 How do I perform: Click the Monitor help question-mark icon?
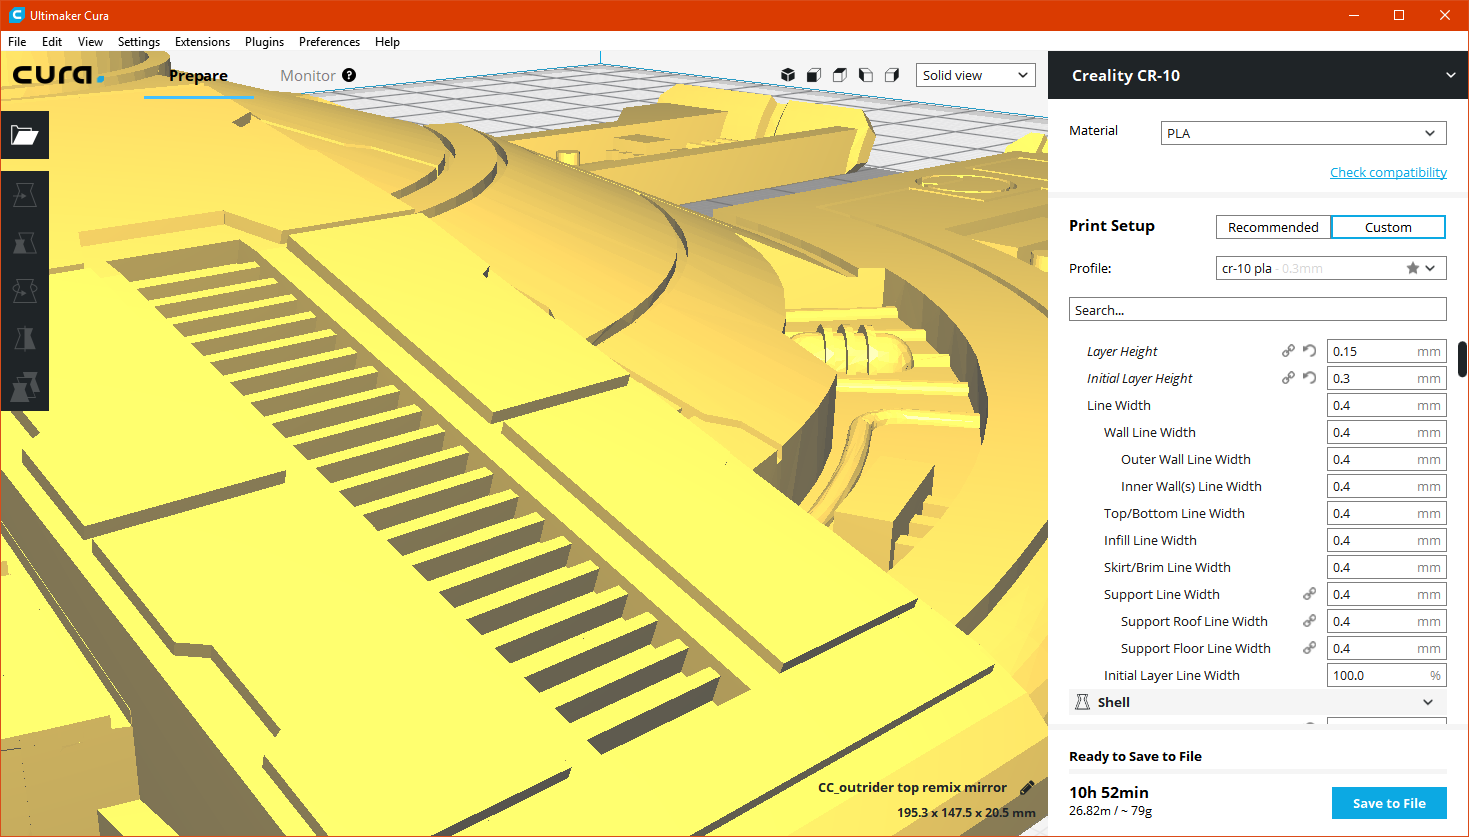click(349, 75)
